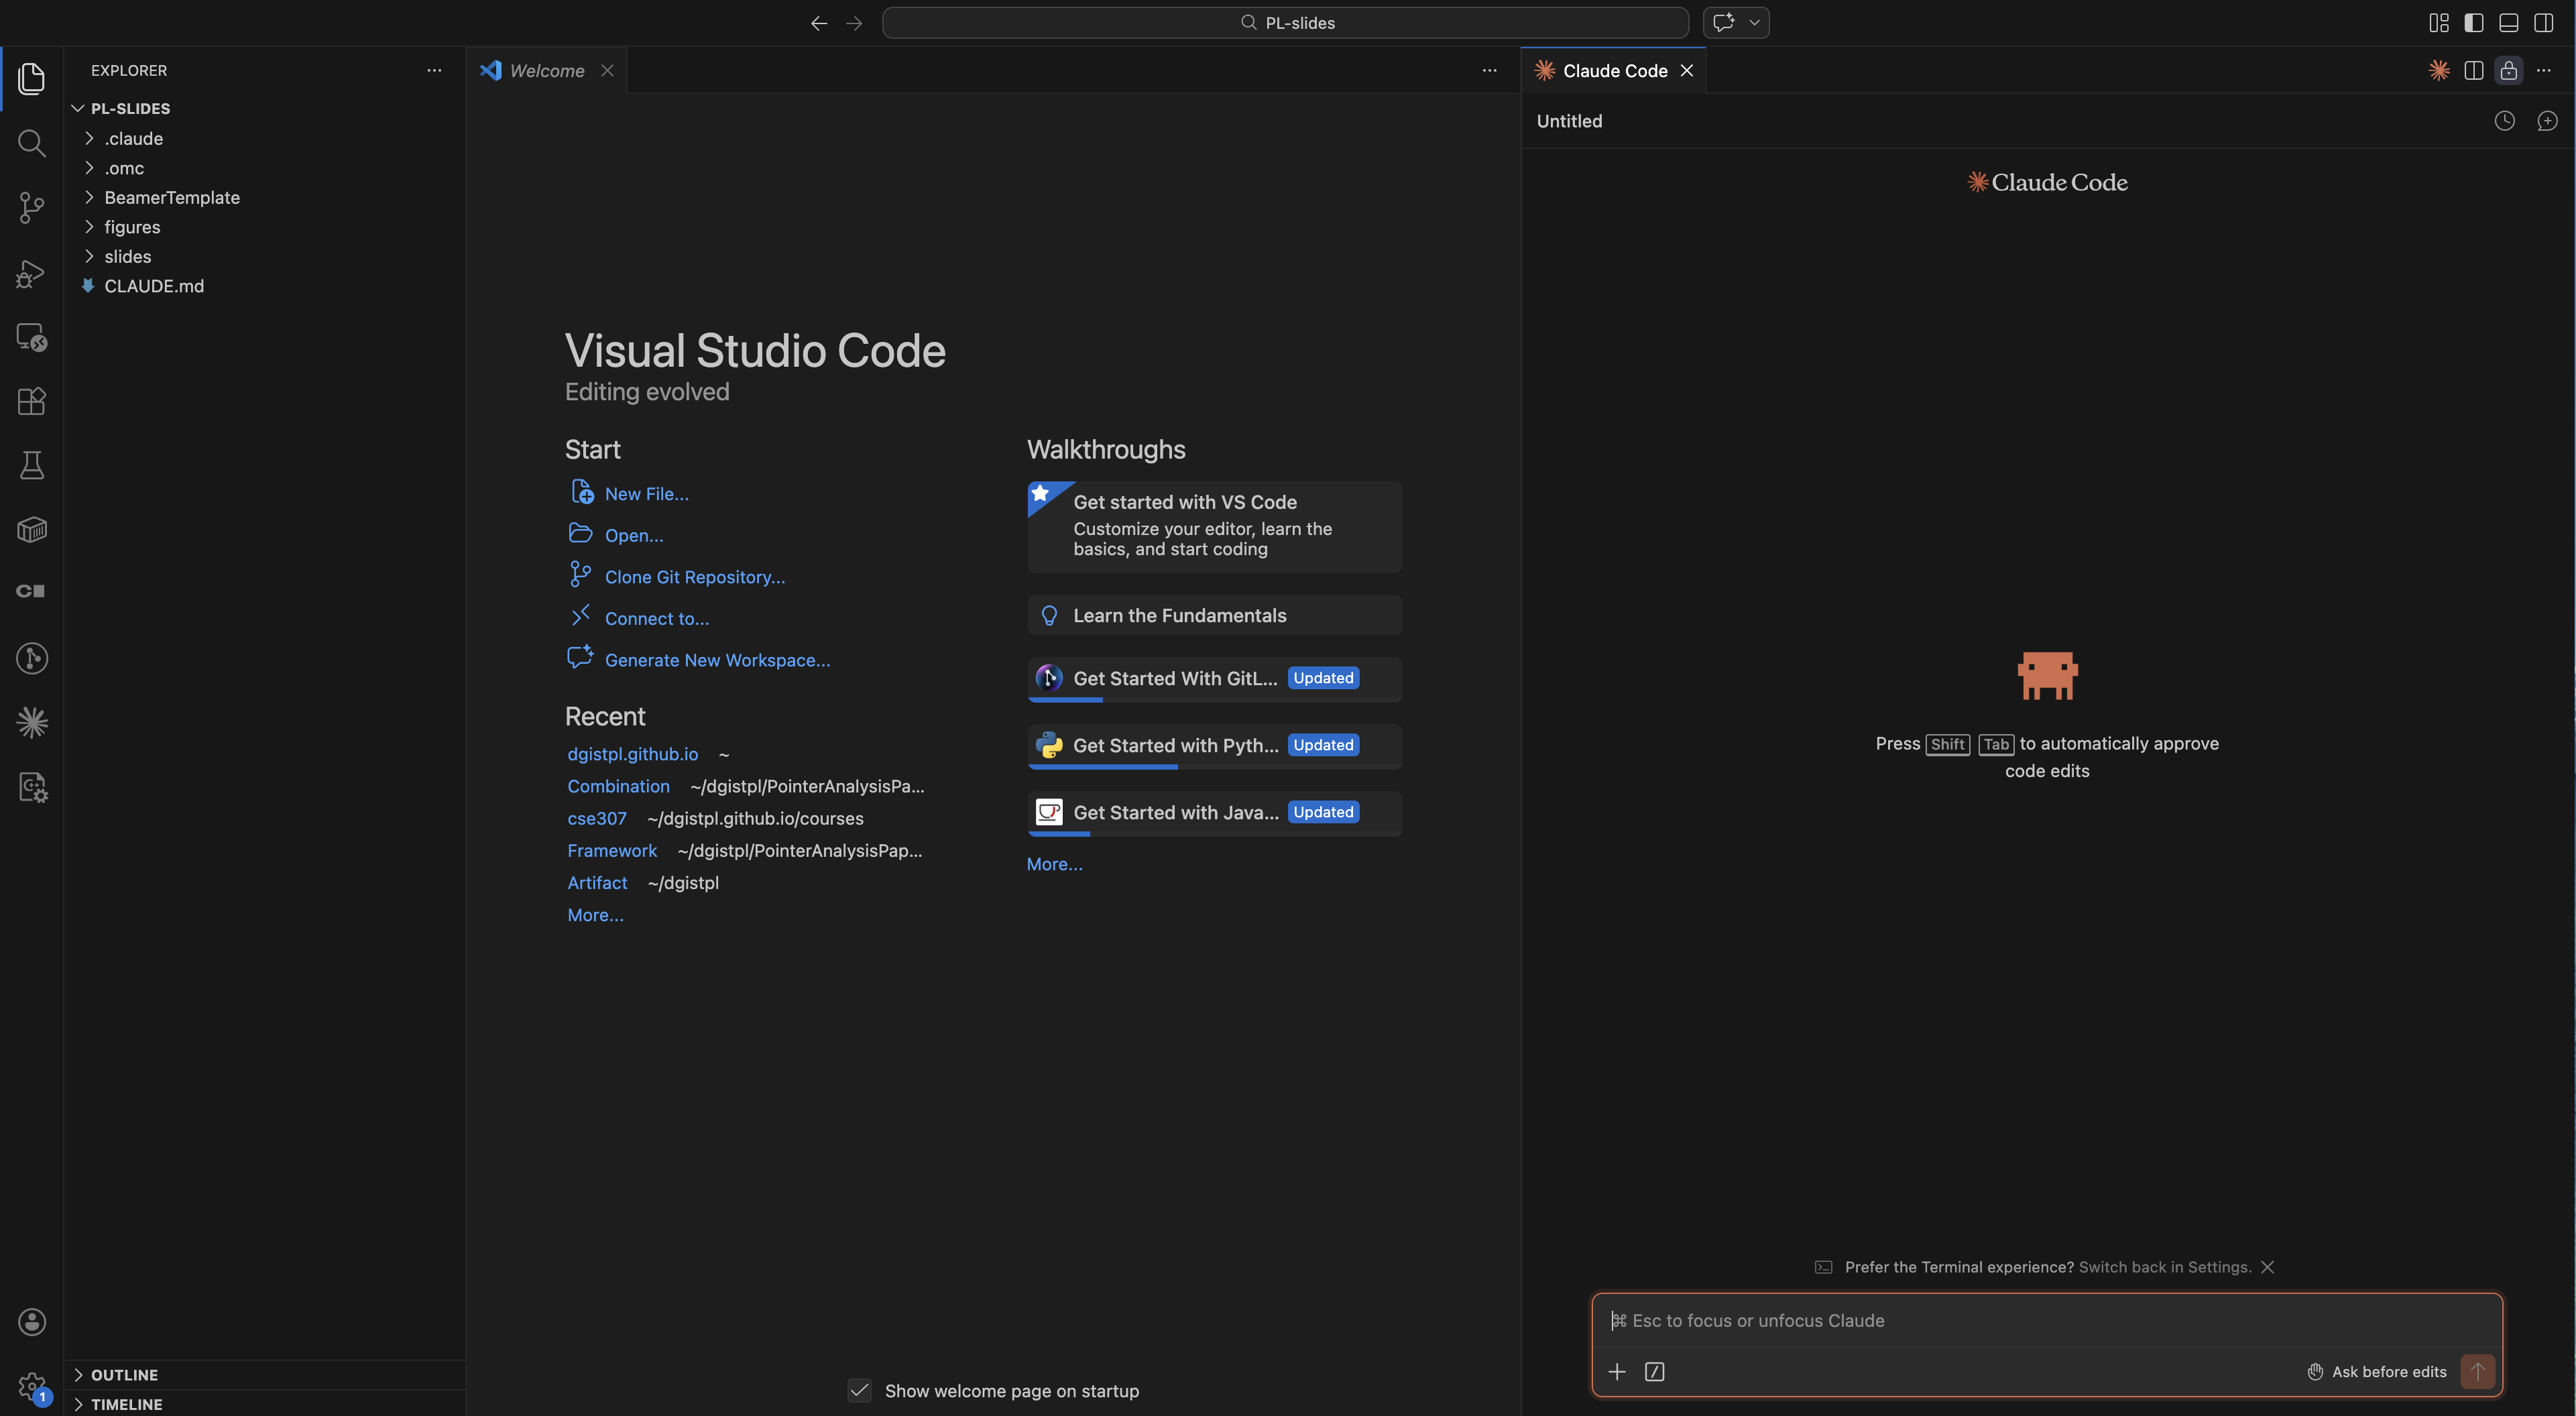Open the Explorer views More Actions menu
The height and width of the screenshot is (1416, 2576).
tap(434, 70)
